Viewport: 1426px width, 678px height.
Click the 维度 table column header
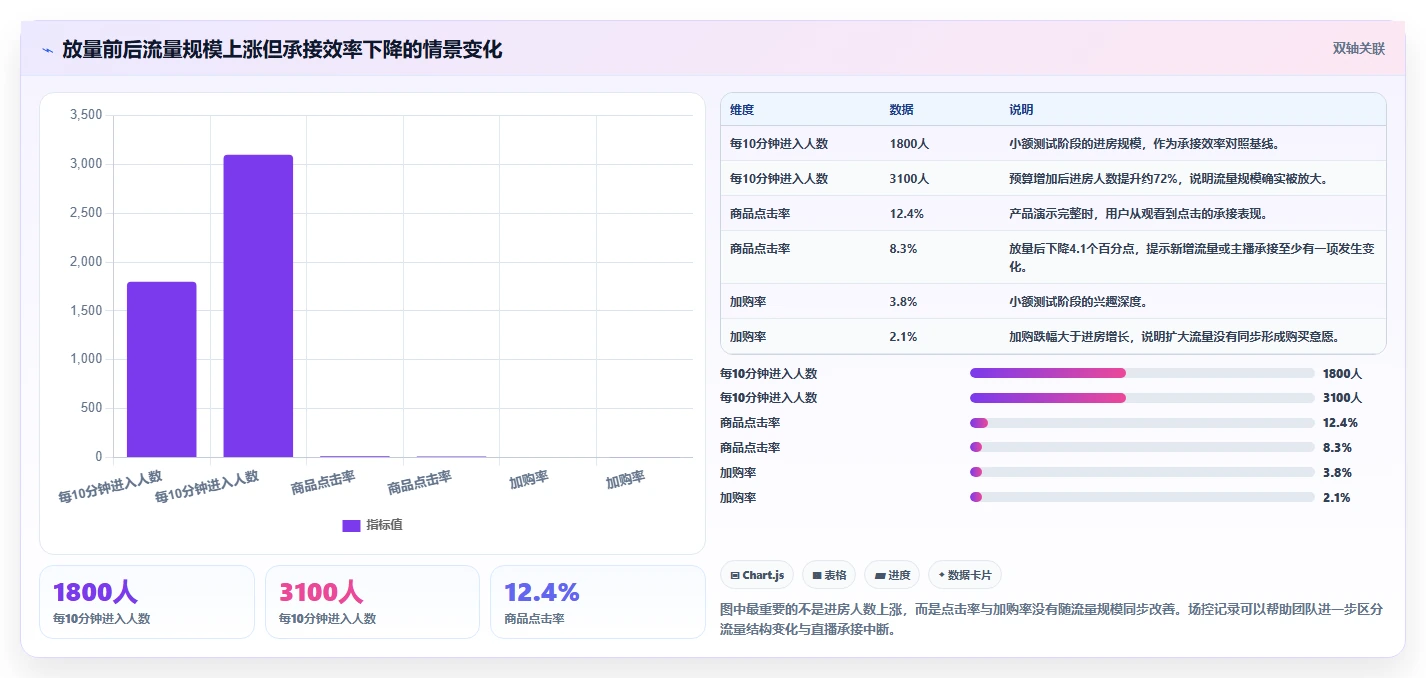pyautogui.click(x=742, y=109)
